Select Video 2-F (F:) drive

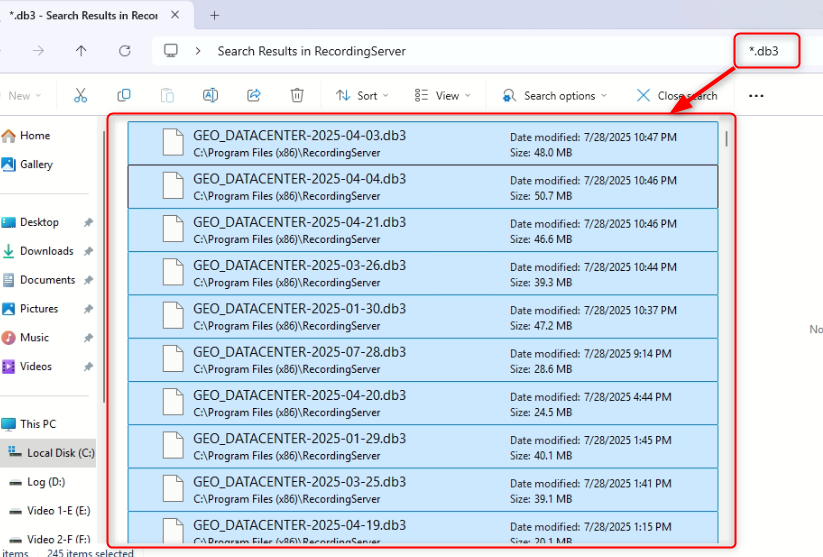50,539
